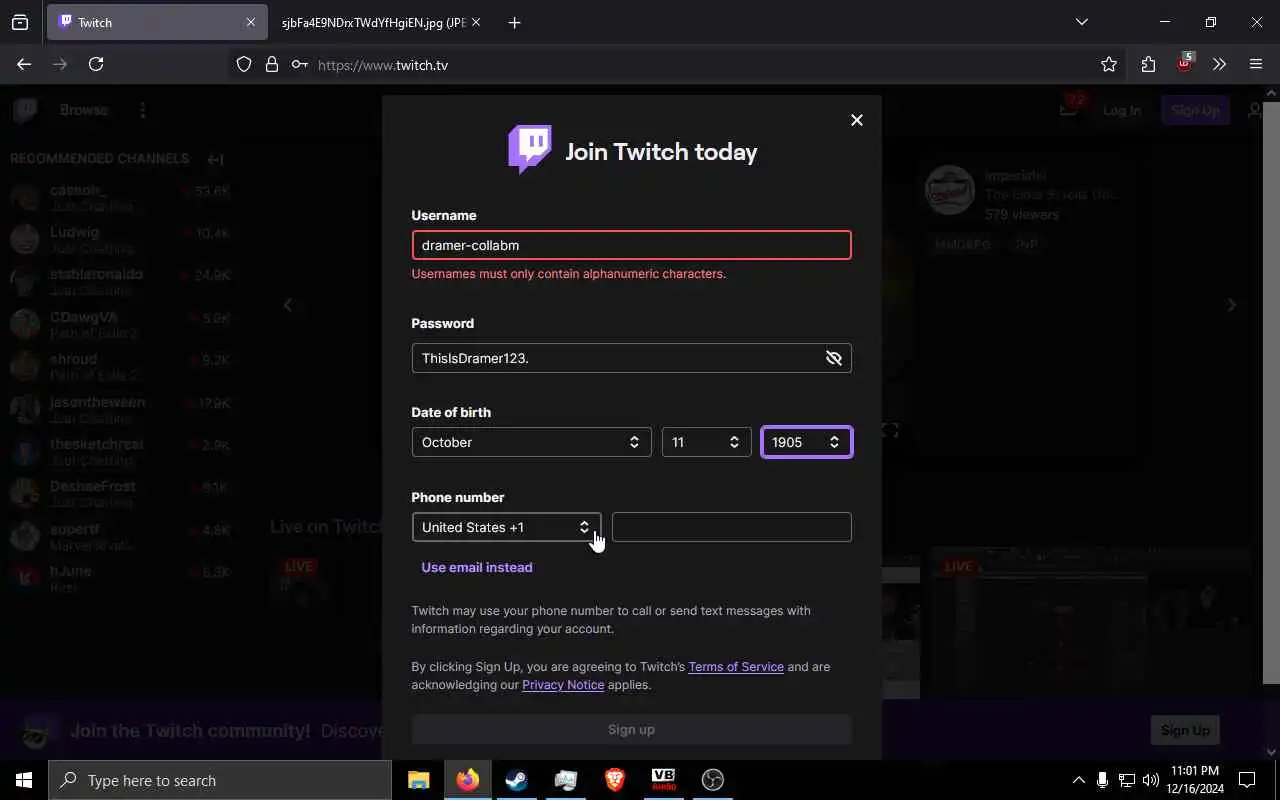Open the birth month dropdown showing October

tap(531, 442)
